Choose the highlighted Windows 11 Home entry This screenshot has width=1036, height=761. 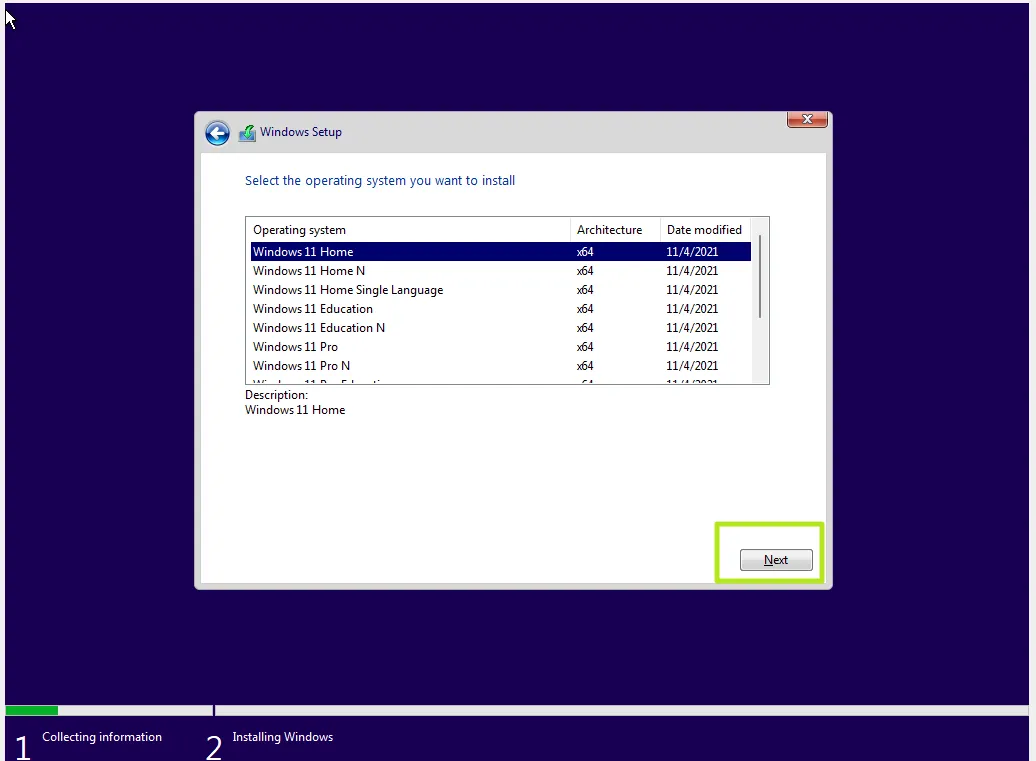point(303,251)
